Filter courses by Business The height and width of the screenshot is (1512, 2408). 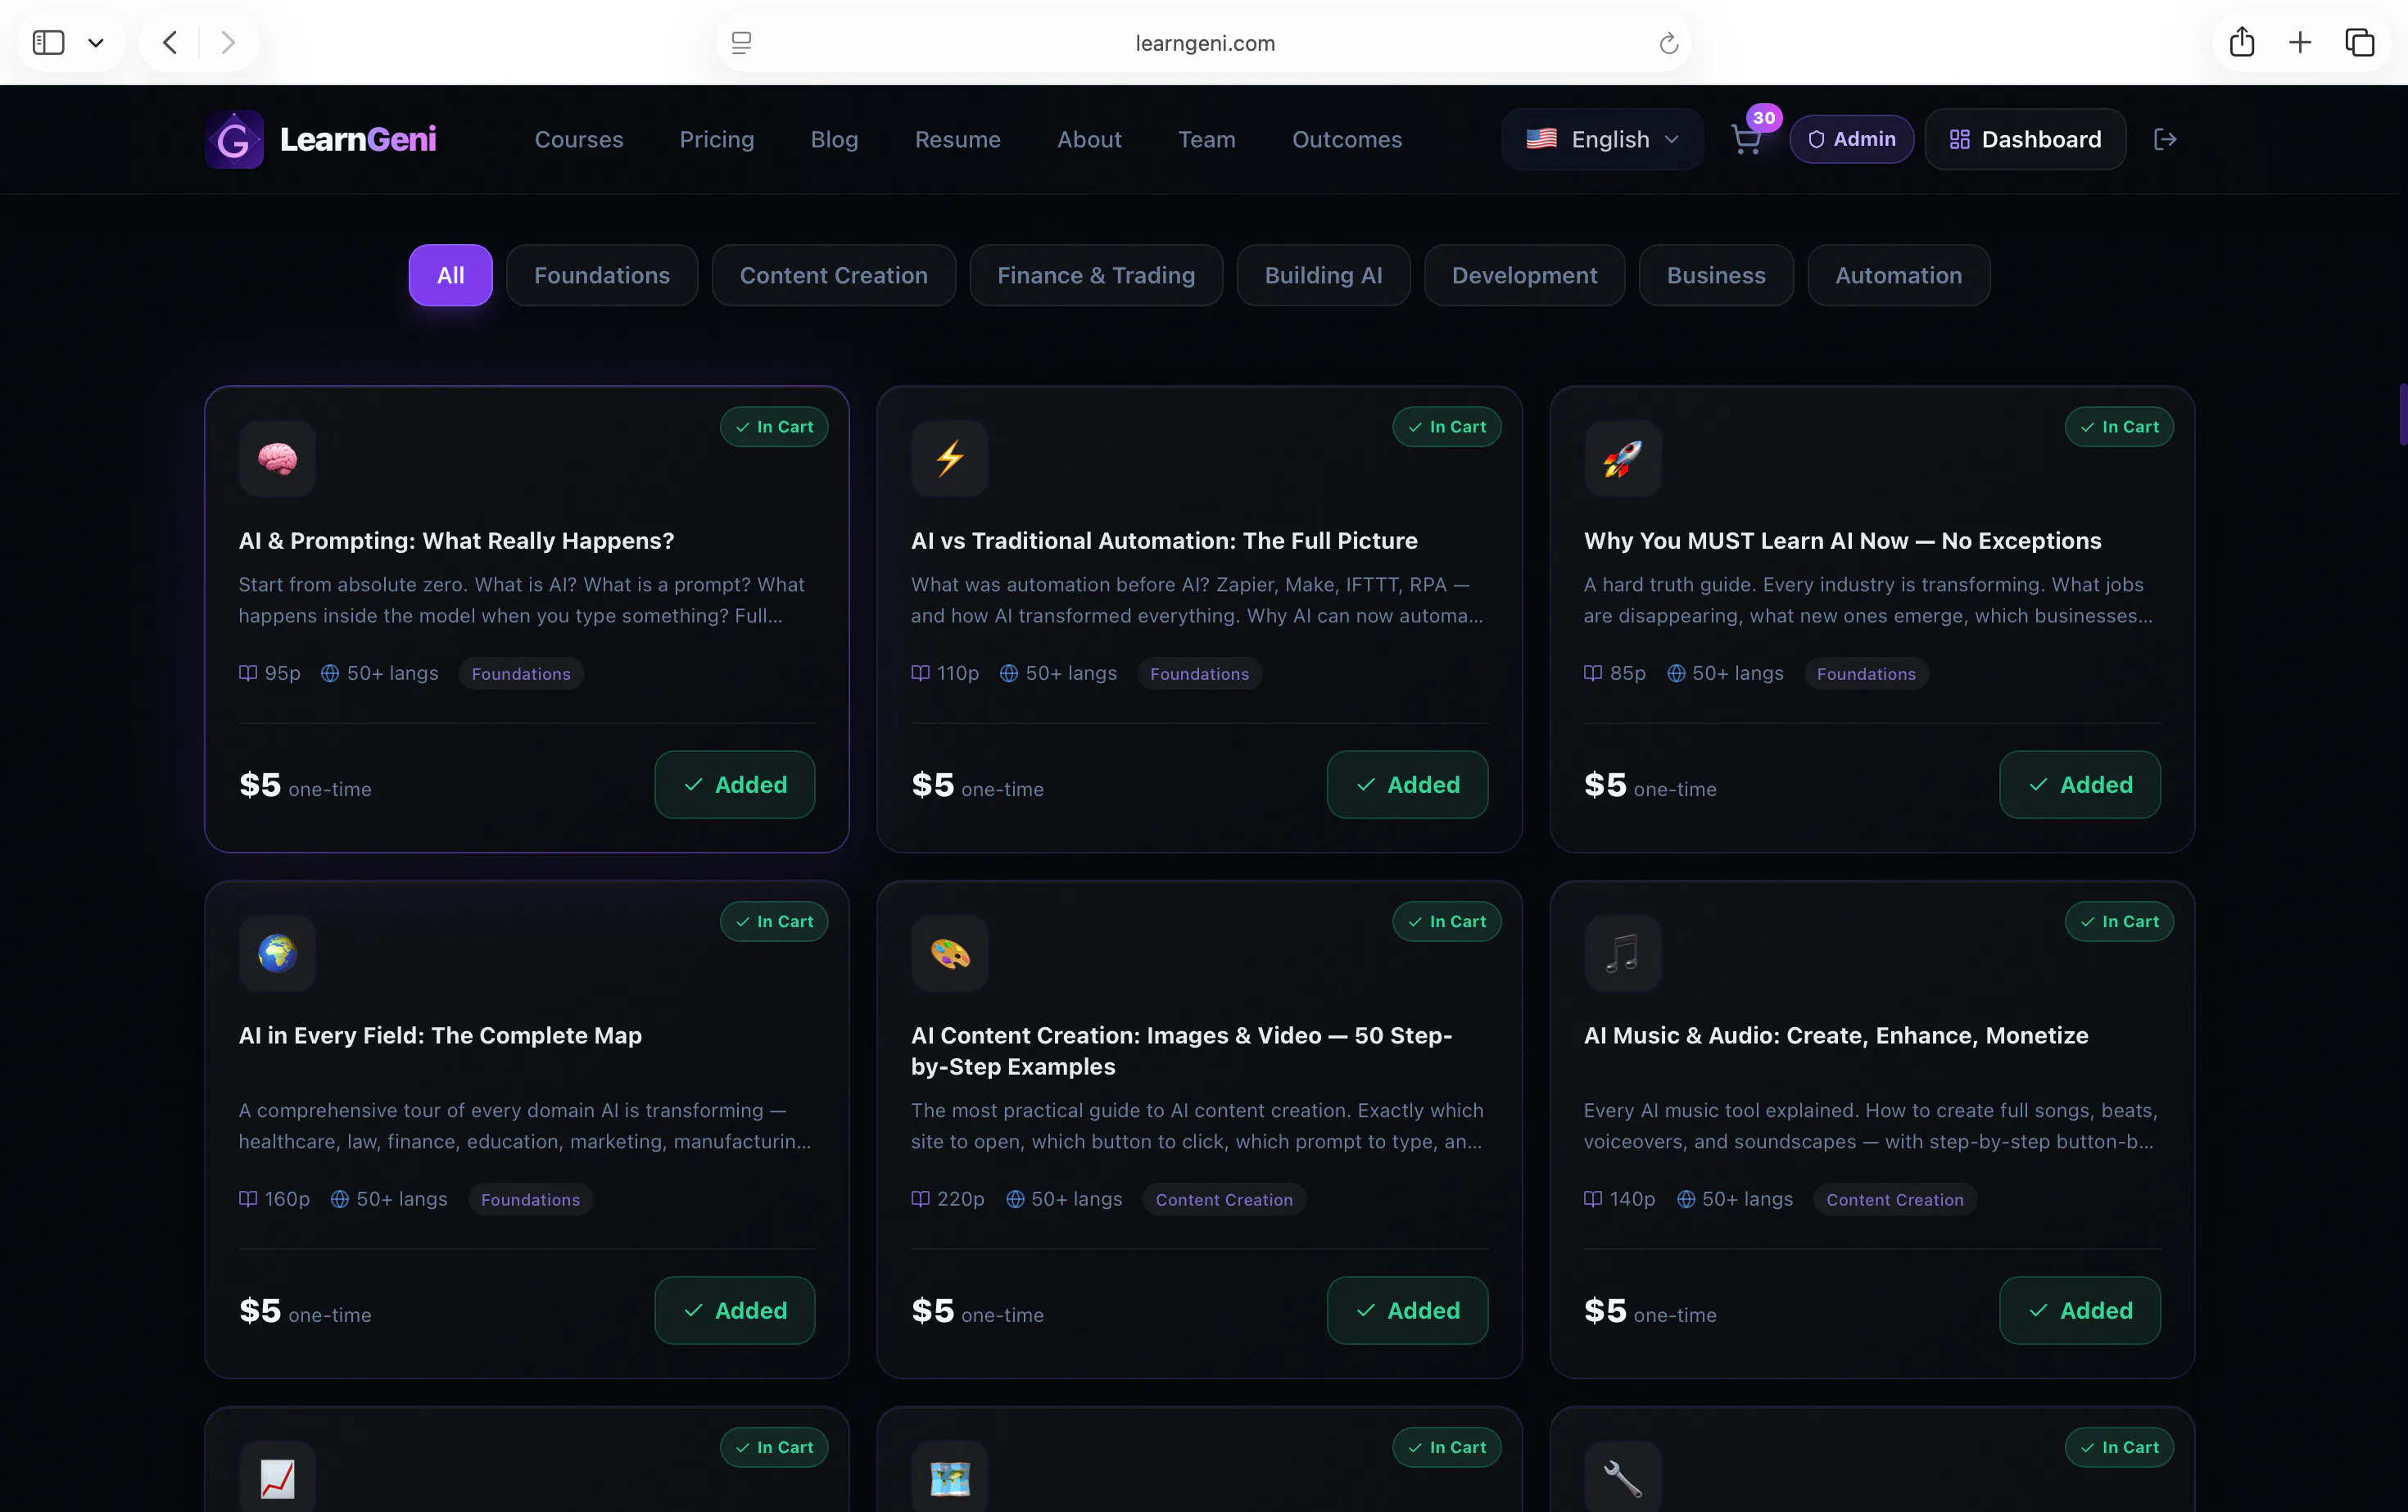coord(1716,275)
